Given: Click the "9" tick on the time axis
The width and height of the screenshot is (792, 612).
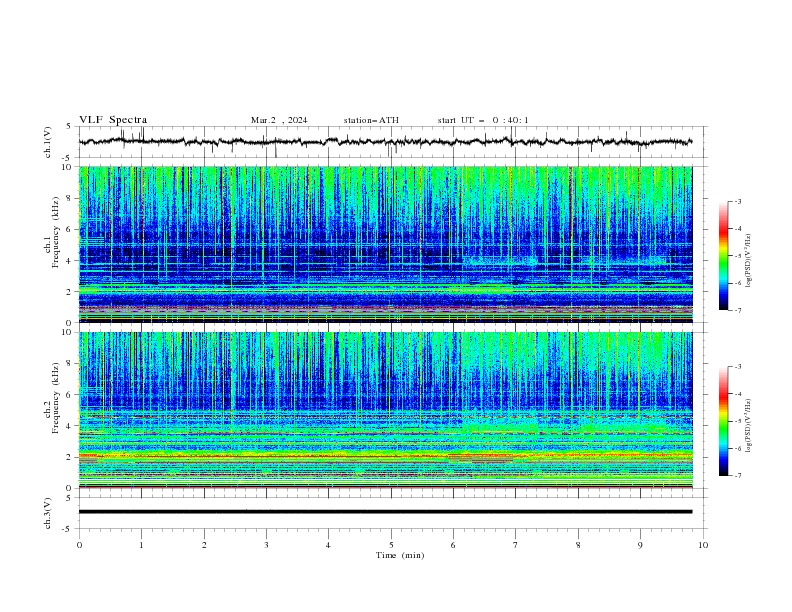Looking at the screenshot, I should coord(640,545).
